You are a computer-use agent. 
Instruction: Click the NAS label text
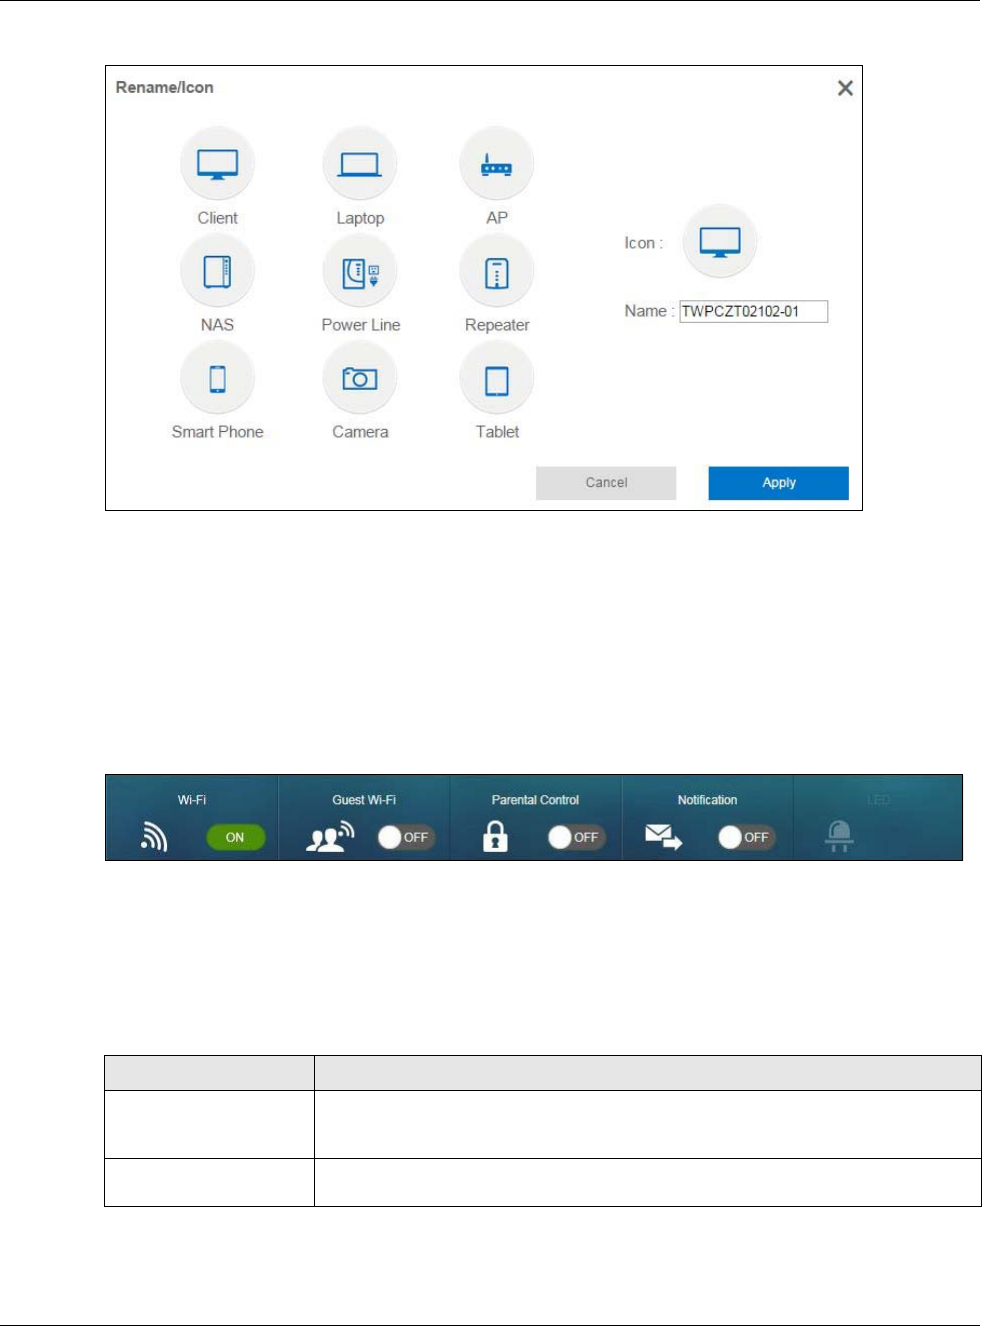217,325
